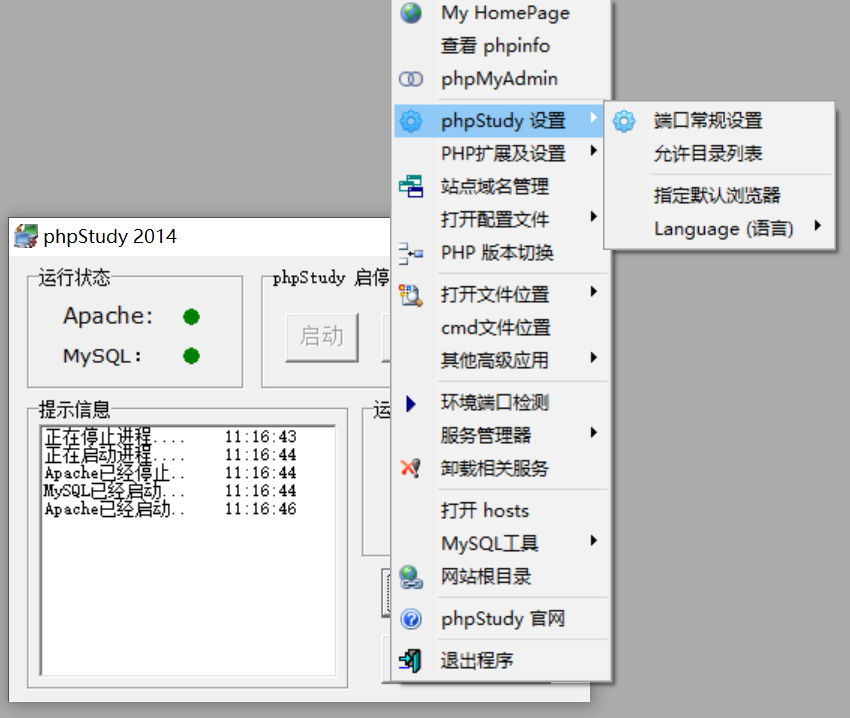Click the 站点域名管理 site icon
Image resolution: width=850 pixels, height=718 pixels.
click(x=411, y=187)
